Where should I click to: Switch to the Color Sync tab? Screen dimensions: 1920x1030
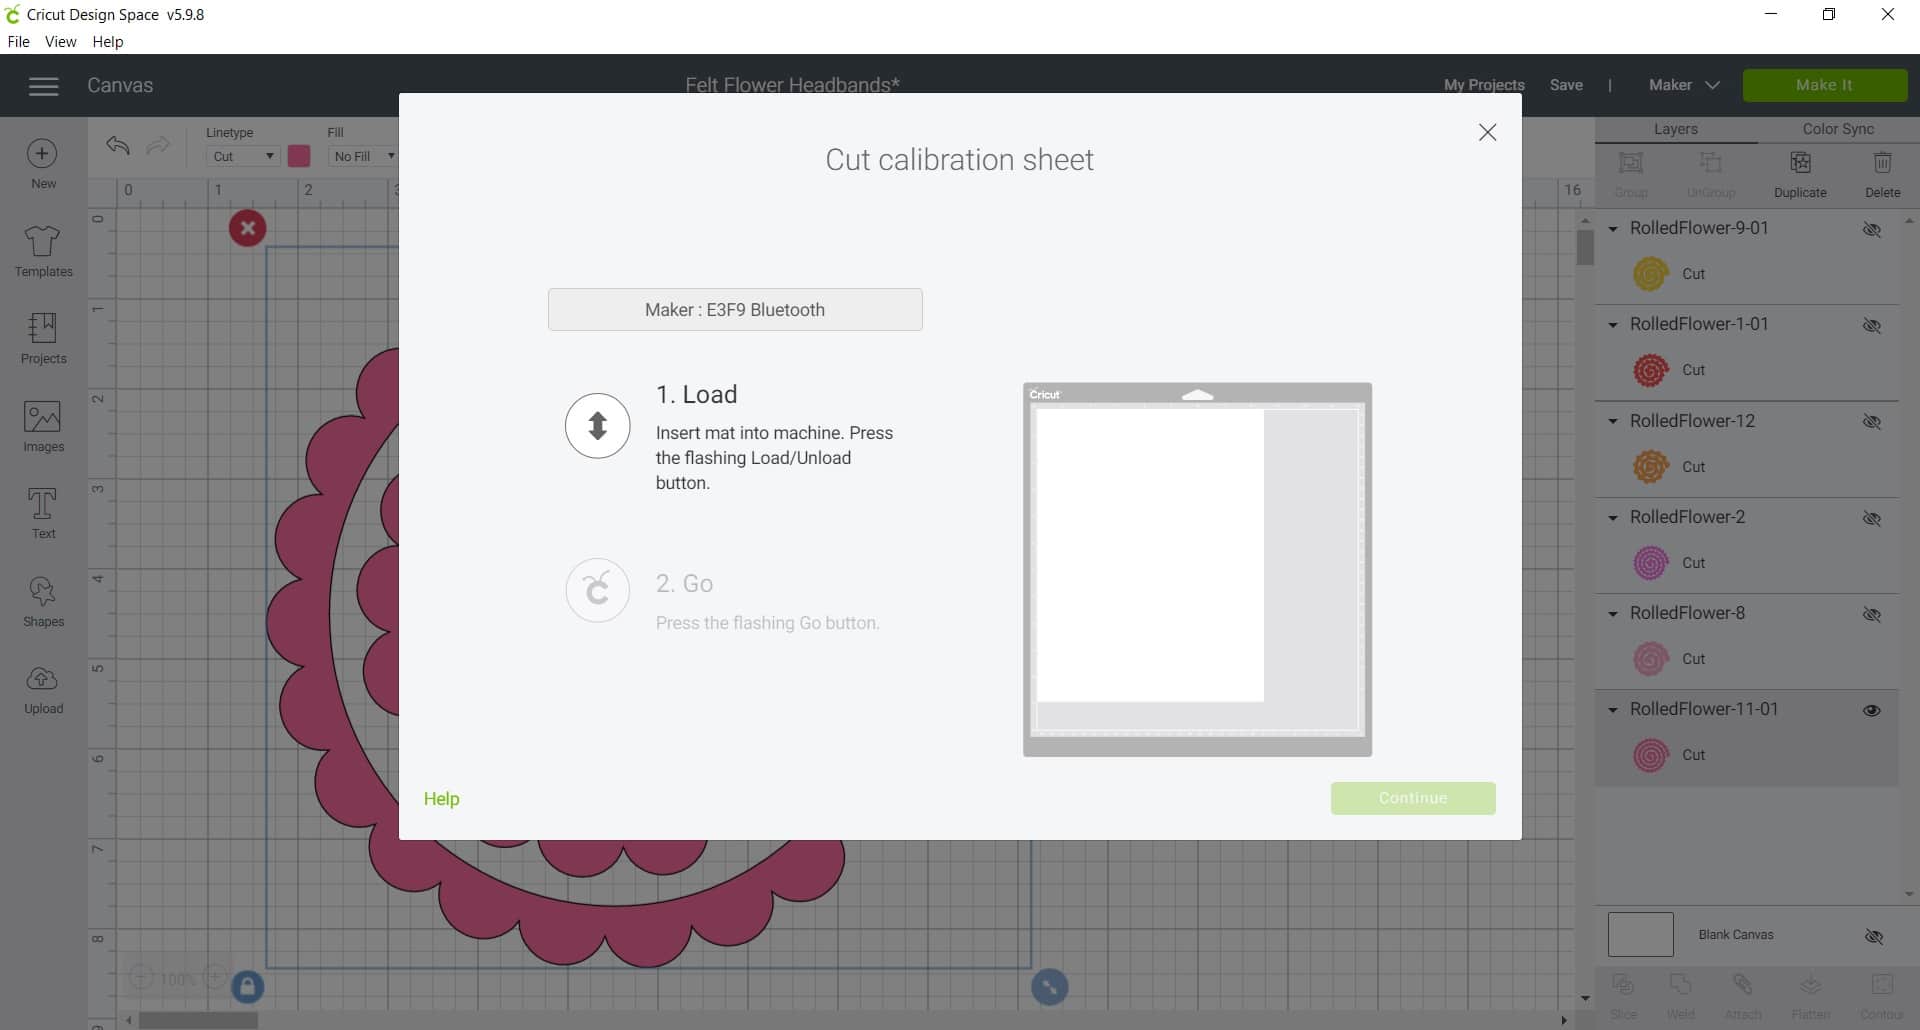1837,128
